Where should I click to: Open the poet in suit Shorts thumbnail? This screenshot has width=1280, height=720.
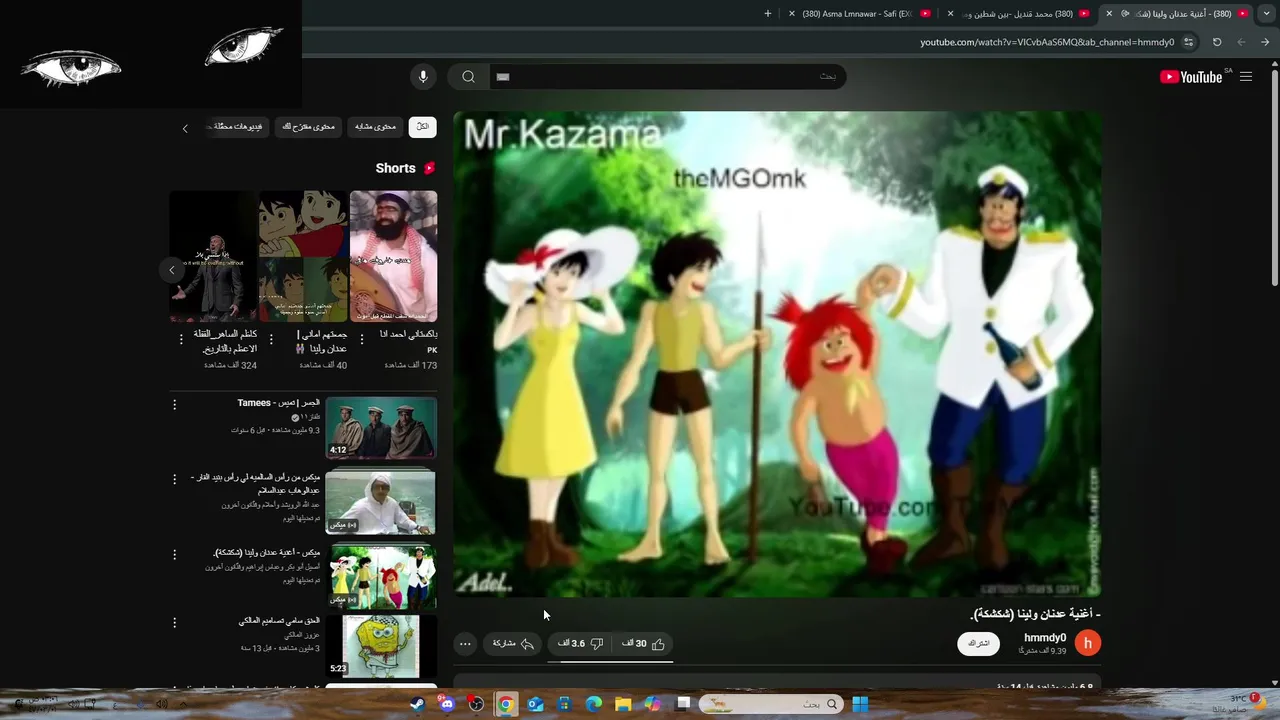pyautogui.click(x=213, y=256)
